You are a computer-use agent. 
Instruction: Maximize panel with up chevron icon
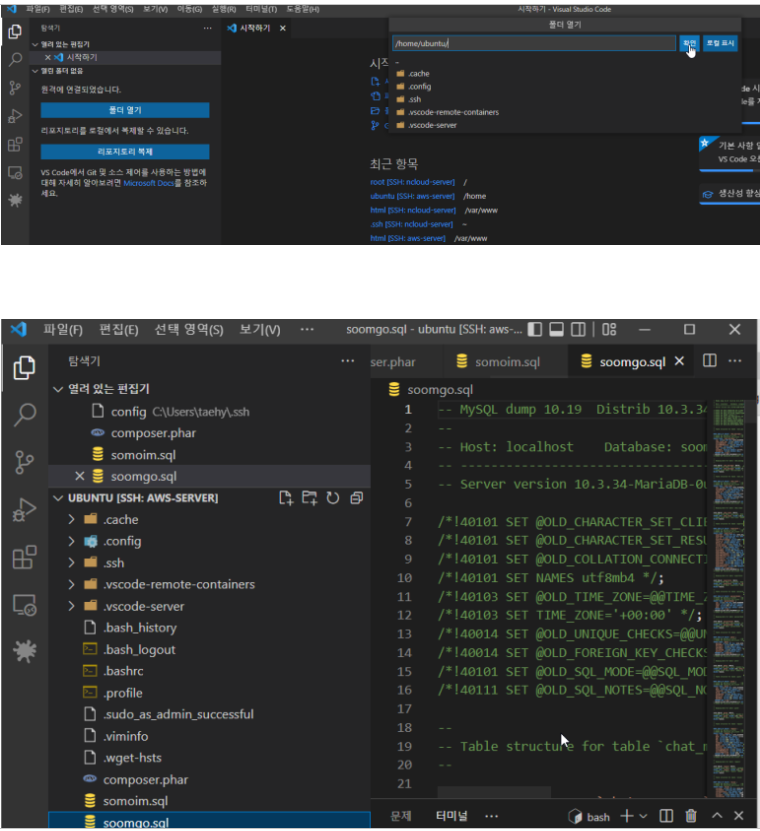click(717, 816)
